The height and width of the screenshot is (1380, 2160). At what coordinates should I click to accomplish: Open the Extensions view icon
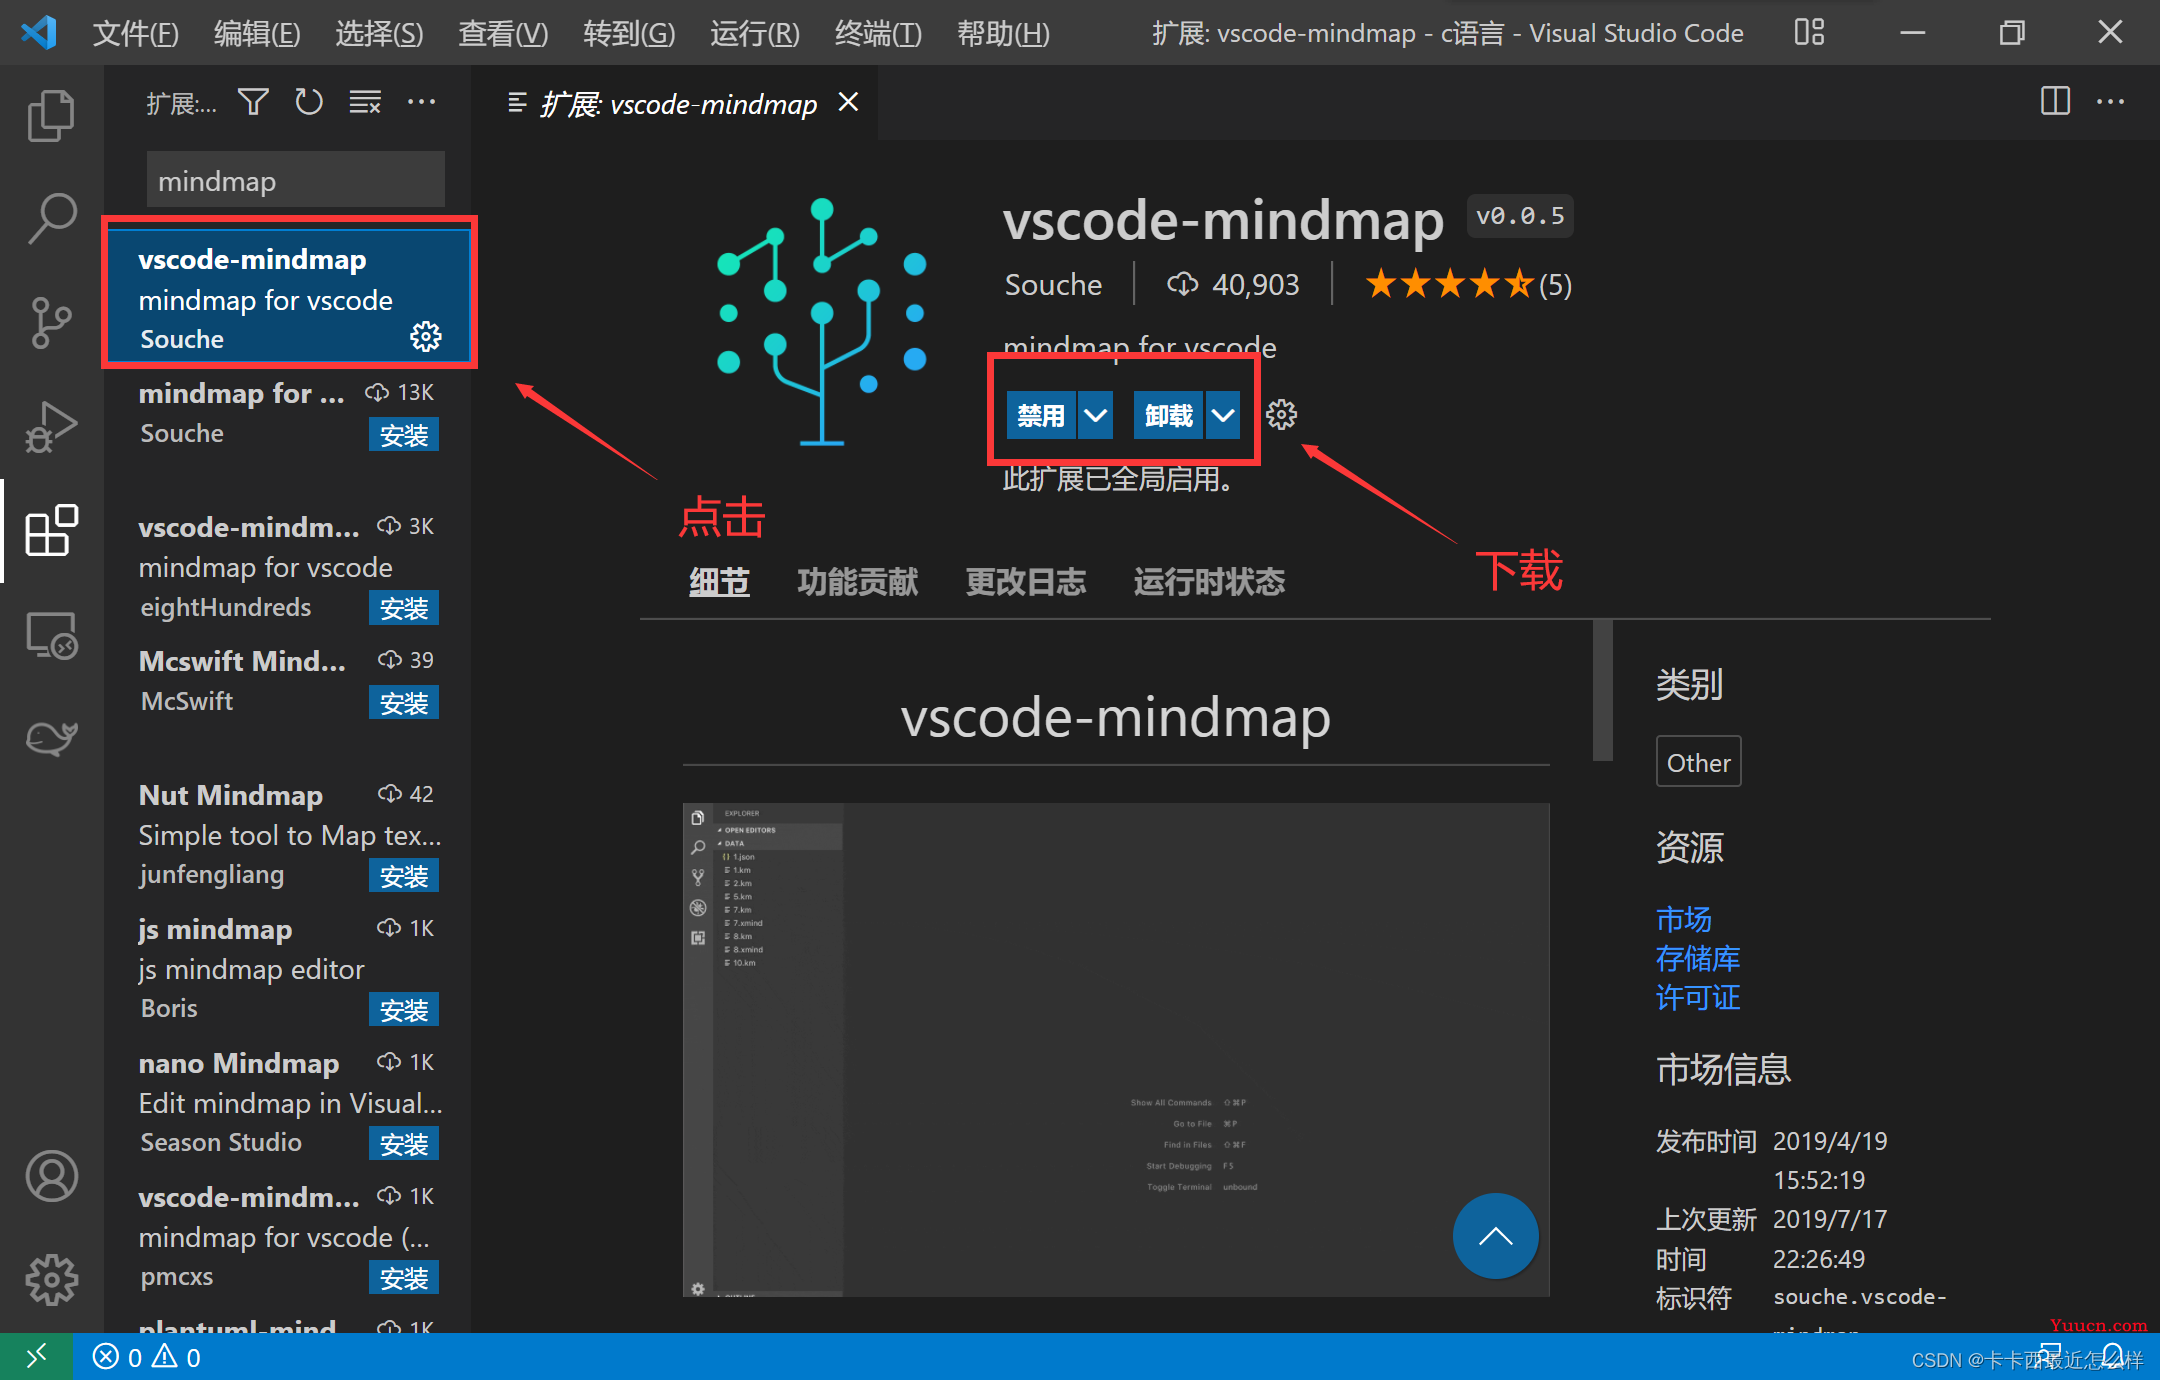pos(51,531)
